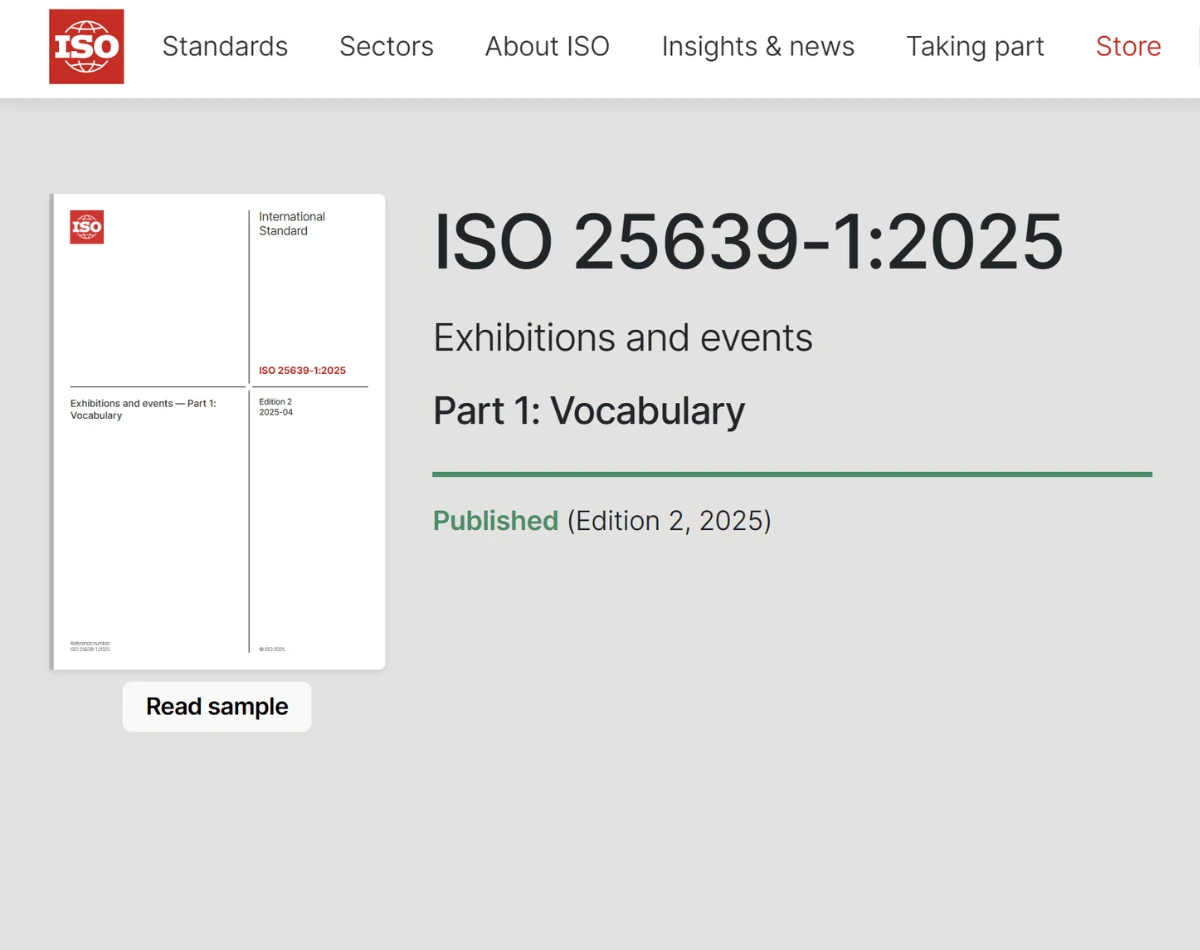1200x950 pixels.
Task: Click the green Published status label
Action: [x=495, y=521]
